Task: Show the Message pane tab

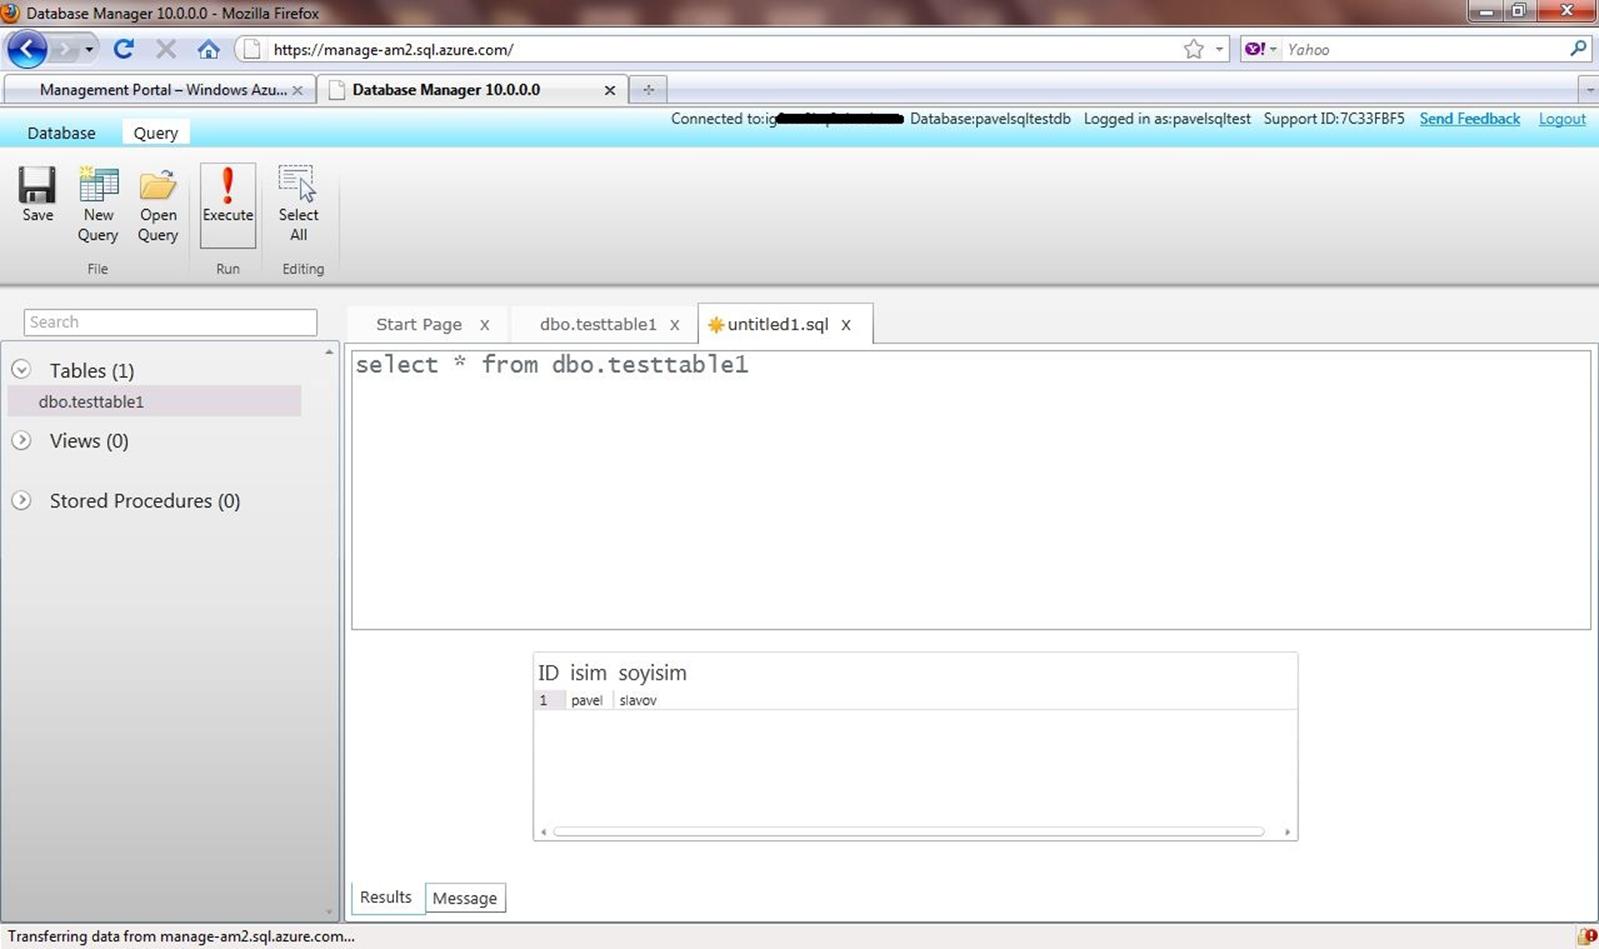Action: [465, 898]
